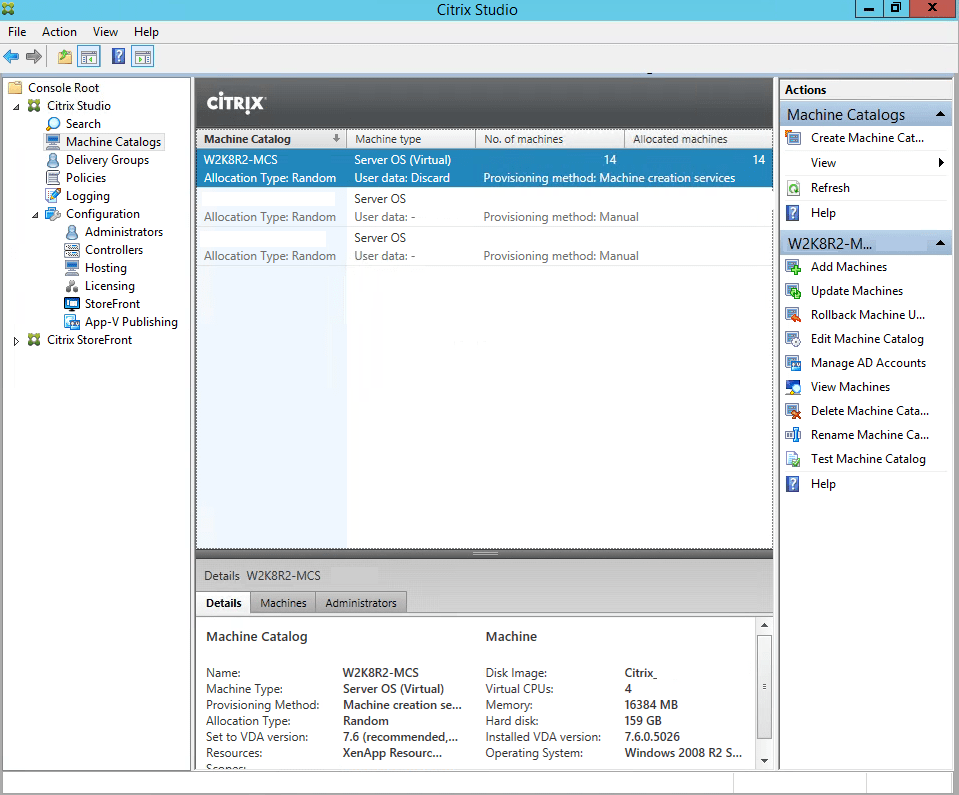Click the Rollback Machine Update icon
Screen dimensions: 959x795
point(793,315)
